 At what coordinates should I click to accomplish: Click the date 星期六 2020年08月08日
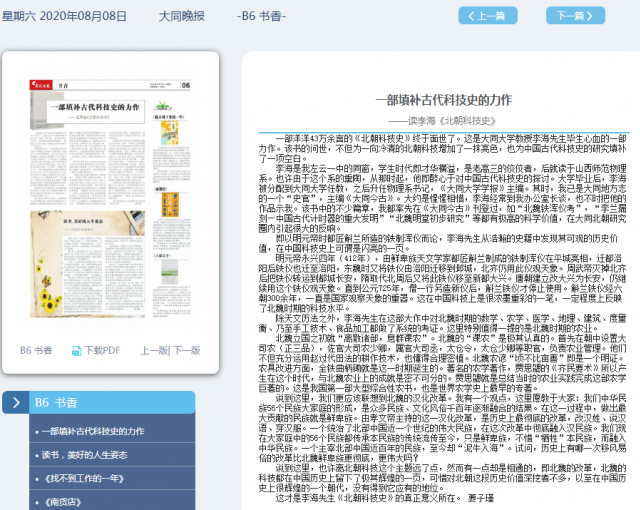pos(64,16)
